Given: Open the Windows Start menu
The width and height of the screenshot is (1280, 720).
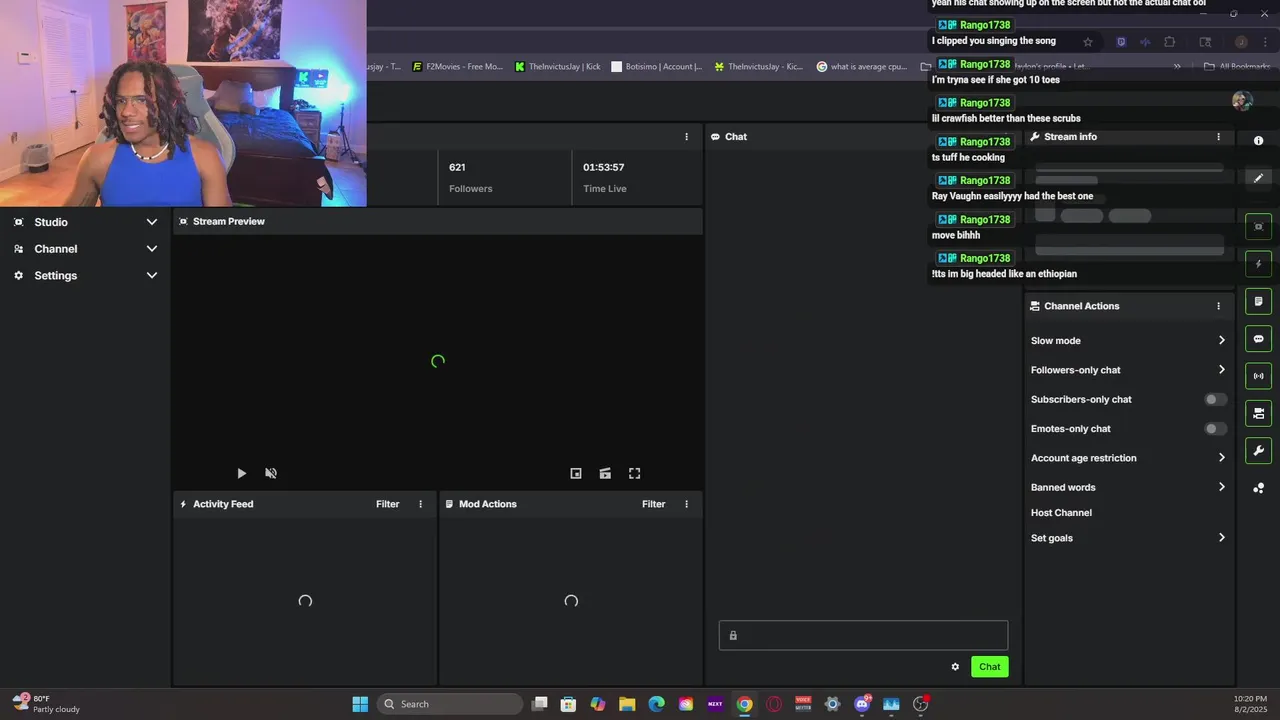Looking at the screenshot, I should pyautogui.click(x=360, y=704).
